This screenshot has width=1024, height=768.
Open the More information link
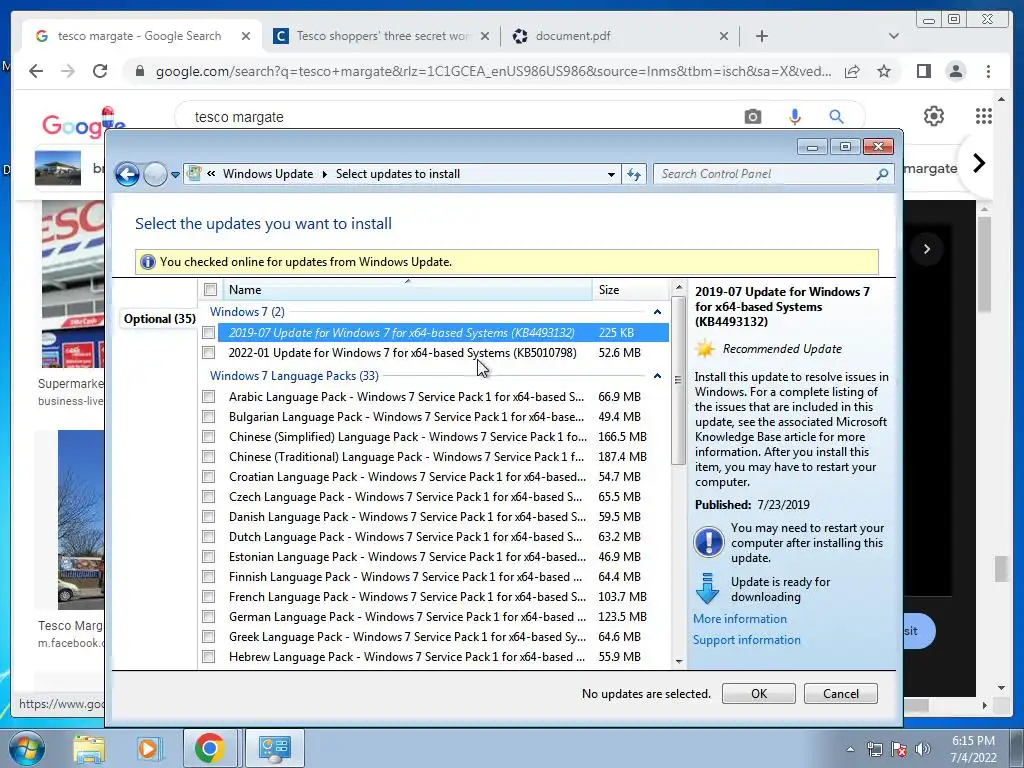click(739, 618)
